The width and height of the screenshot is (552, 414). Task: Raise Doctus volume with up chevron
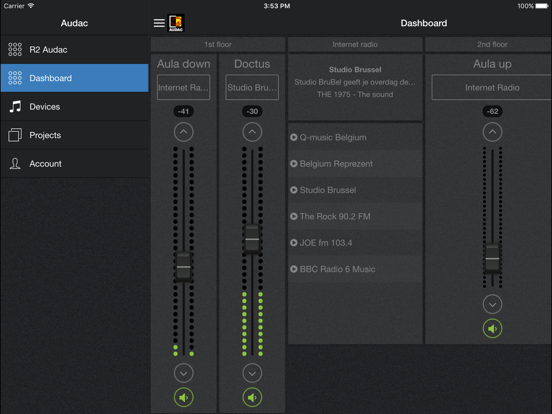point(252,132)
